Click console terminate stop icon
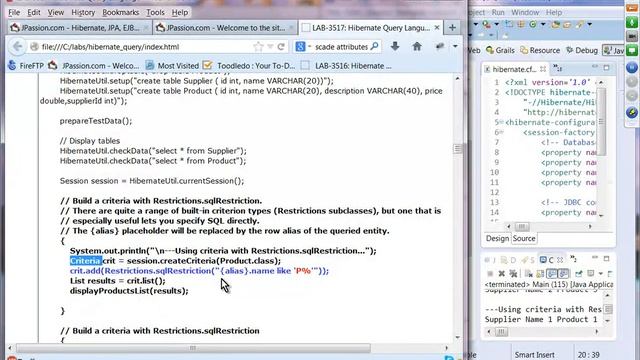Viewport: 640px width, 360px height. click(x=490, y=273)
